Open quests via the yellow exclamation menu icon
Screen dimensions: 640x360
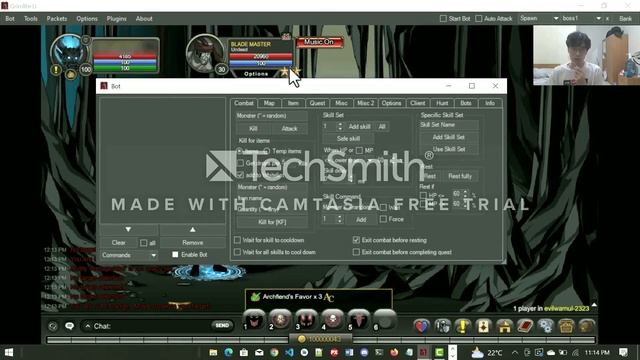coord(463,326)
